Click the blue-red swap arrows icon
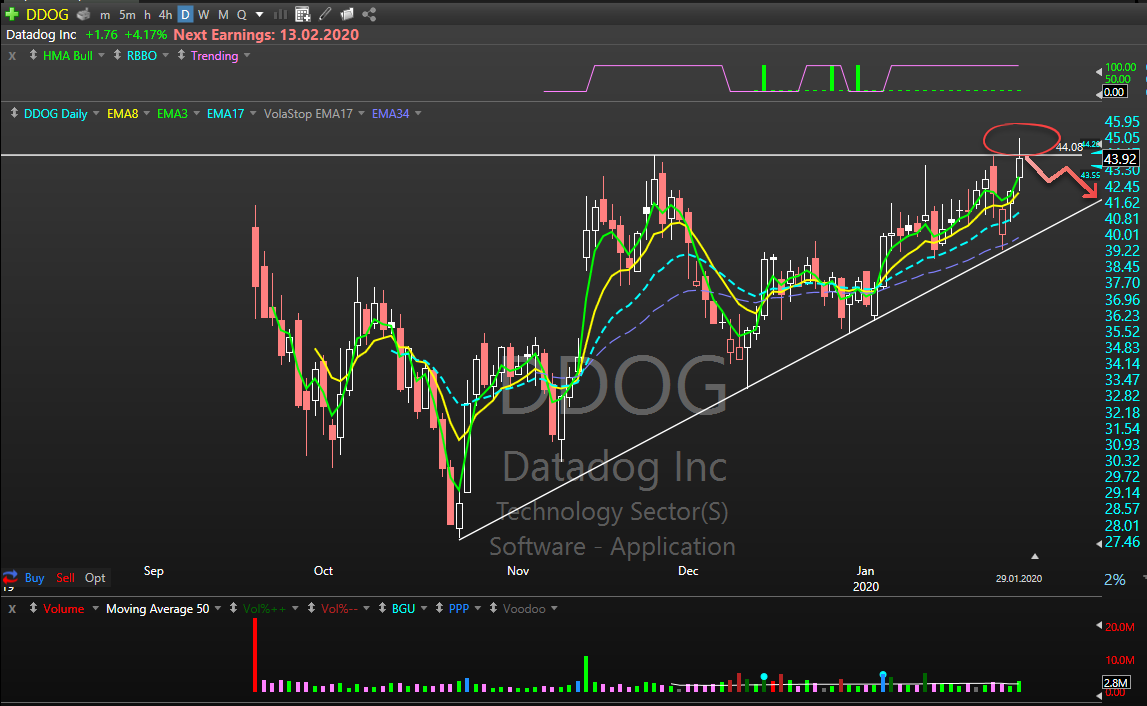The height and width of the screenshot is (706, 1147). [10, 578]
